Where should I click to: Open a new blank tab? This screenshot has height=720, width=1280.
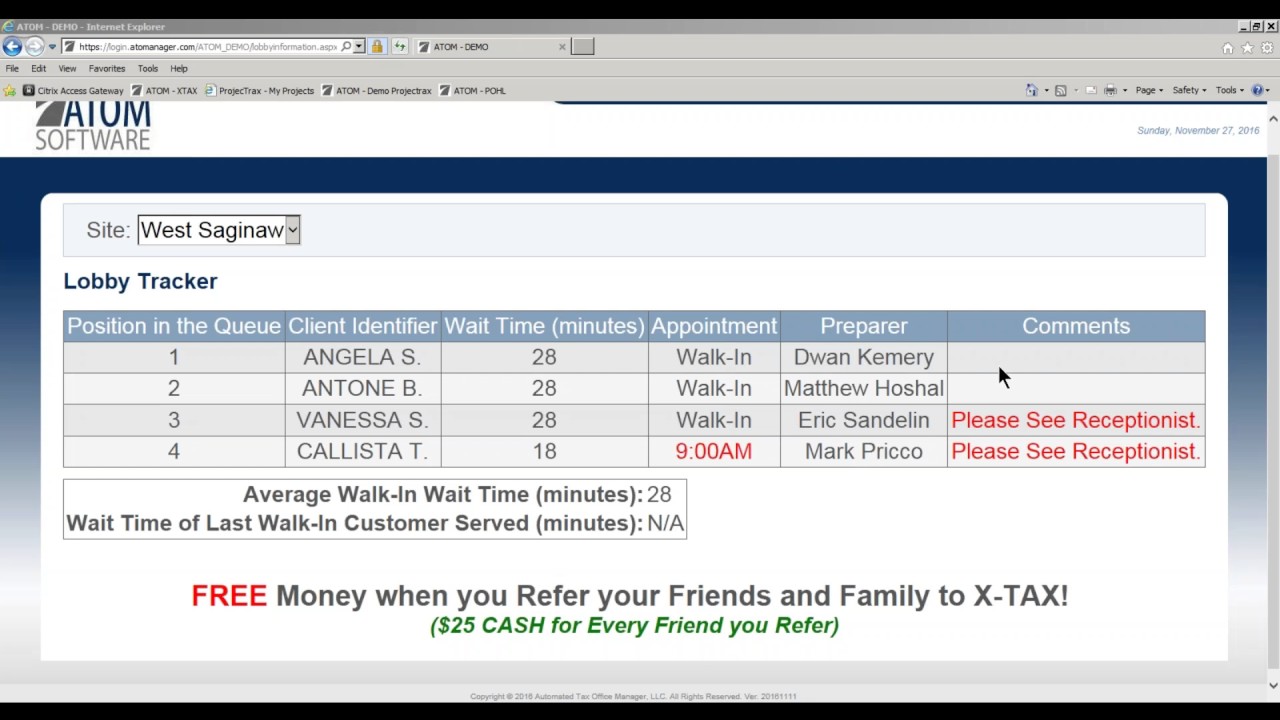[x=583, y=47]
